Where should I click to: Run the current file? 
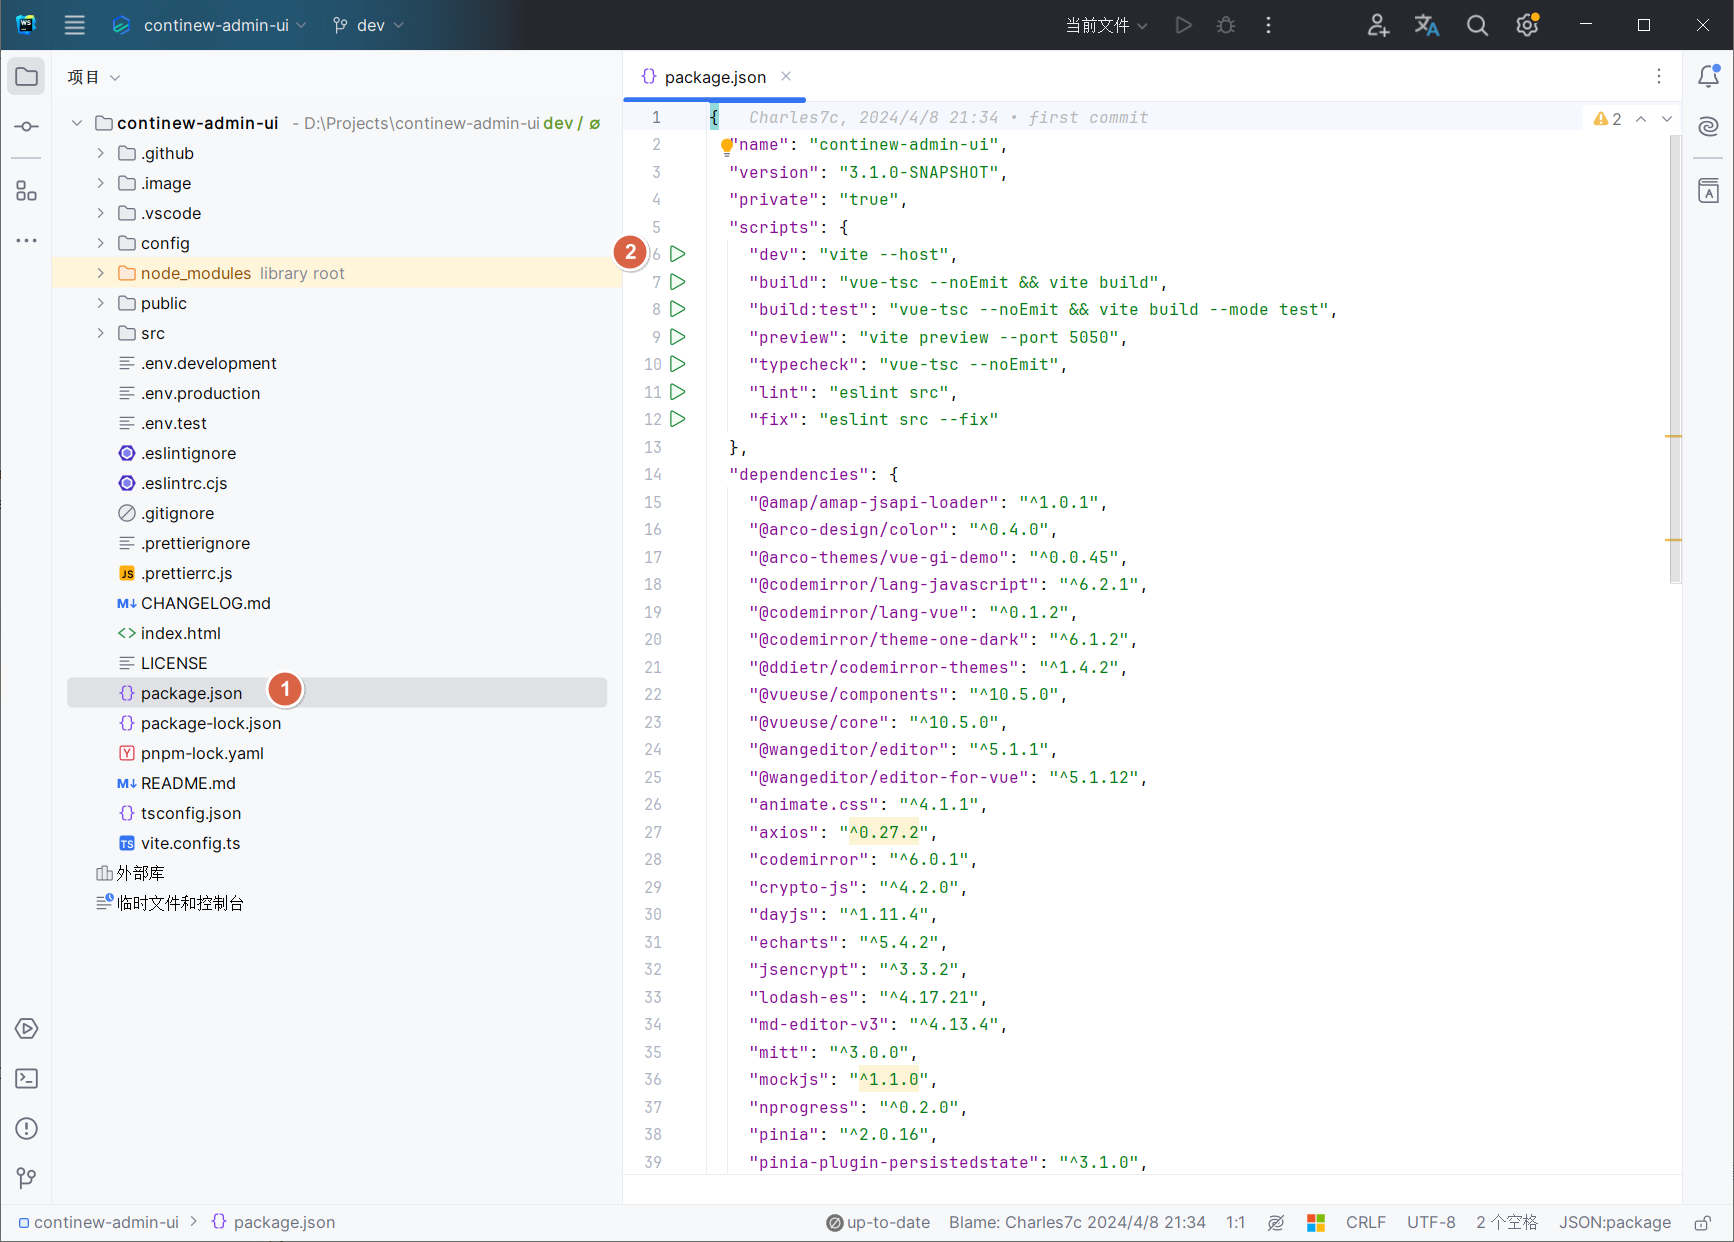point(1184,25)
